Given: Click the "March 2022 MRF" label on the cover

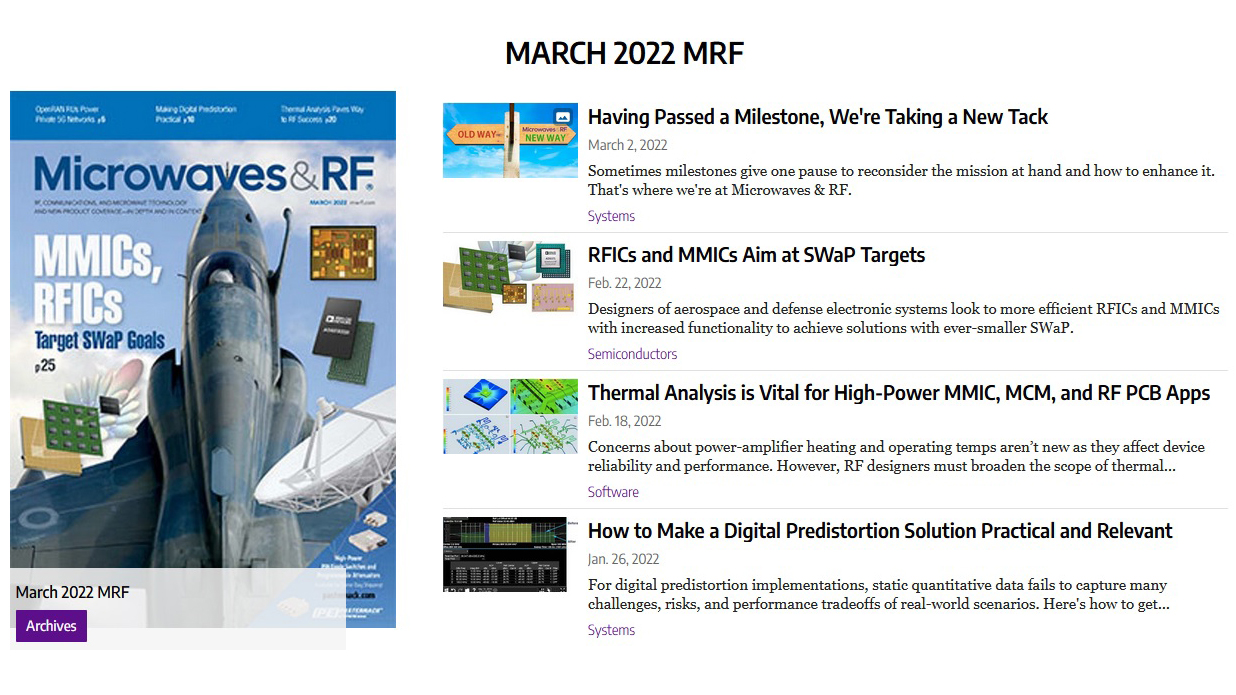Looking at the screenshot, I should [x=70, y=591].
